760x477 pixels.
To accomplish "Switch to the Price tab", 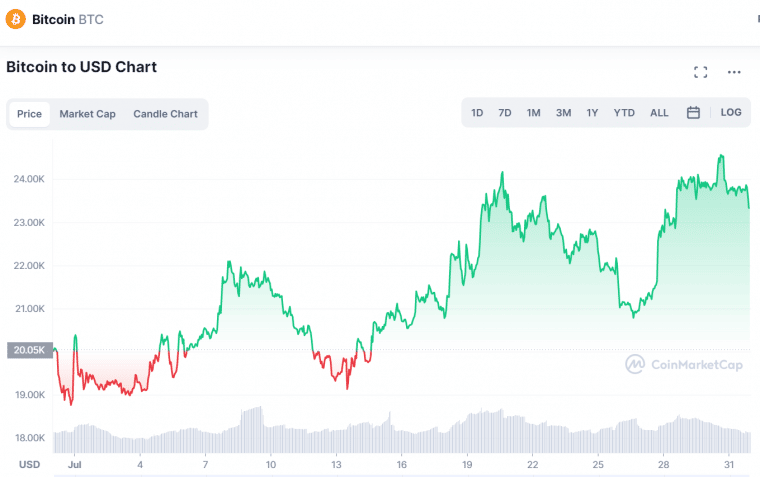I will click(x=30, y=114).
